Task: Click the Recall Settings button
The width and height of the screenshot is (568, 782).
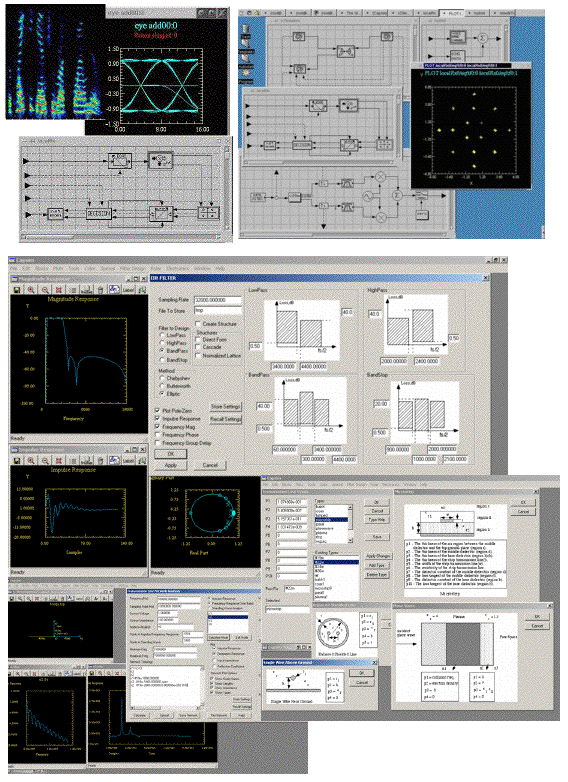Action: click(225, 419)
